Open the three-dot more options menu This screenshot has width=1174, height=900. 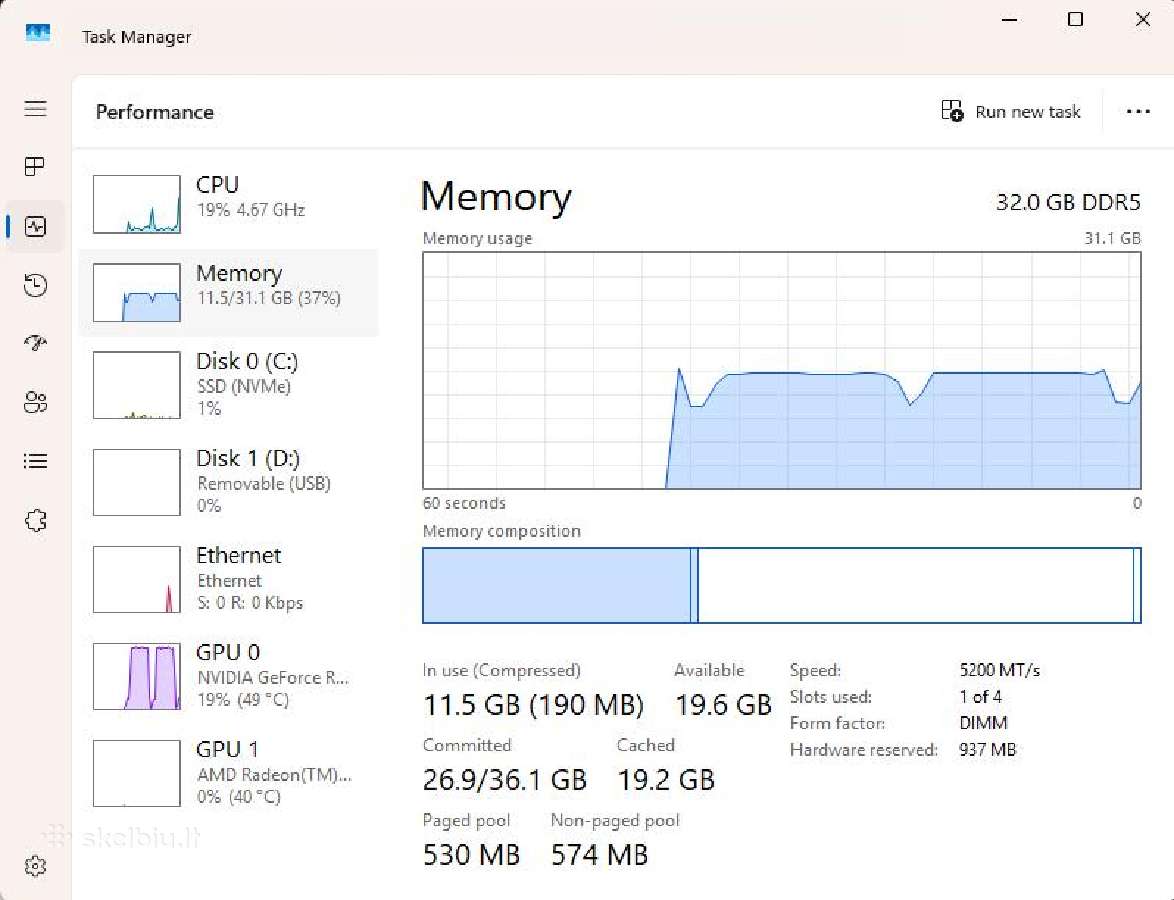(x=1138, y=112)
